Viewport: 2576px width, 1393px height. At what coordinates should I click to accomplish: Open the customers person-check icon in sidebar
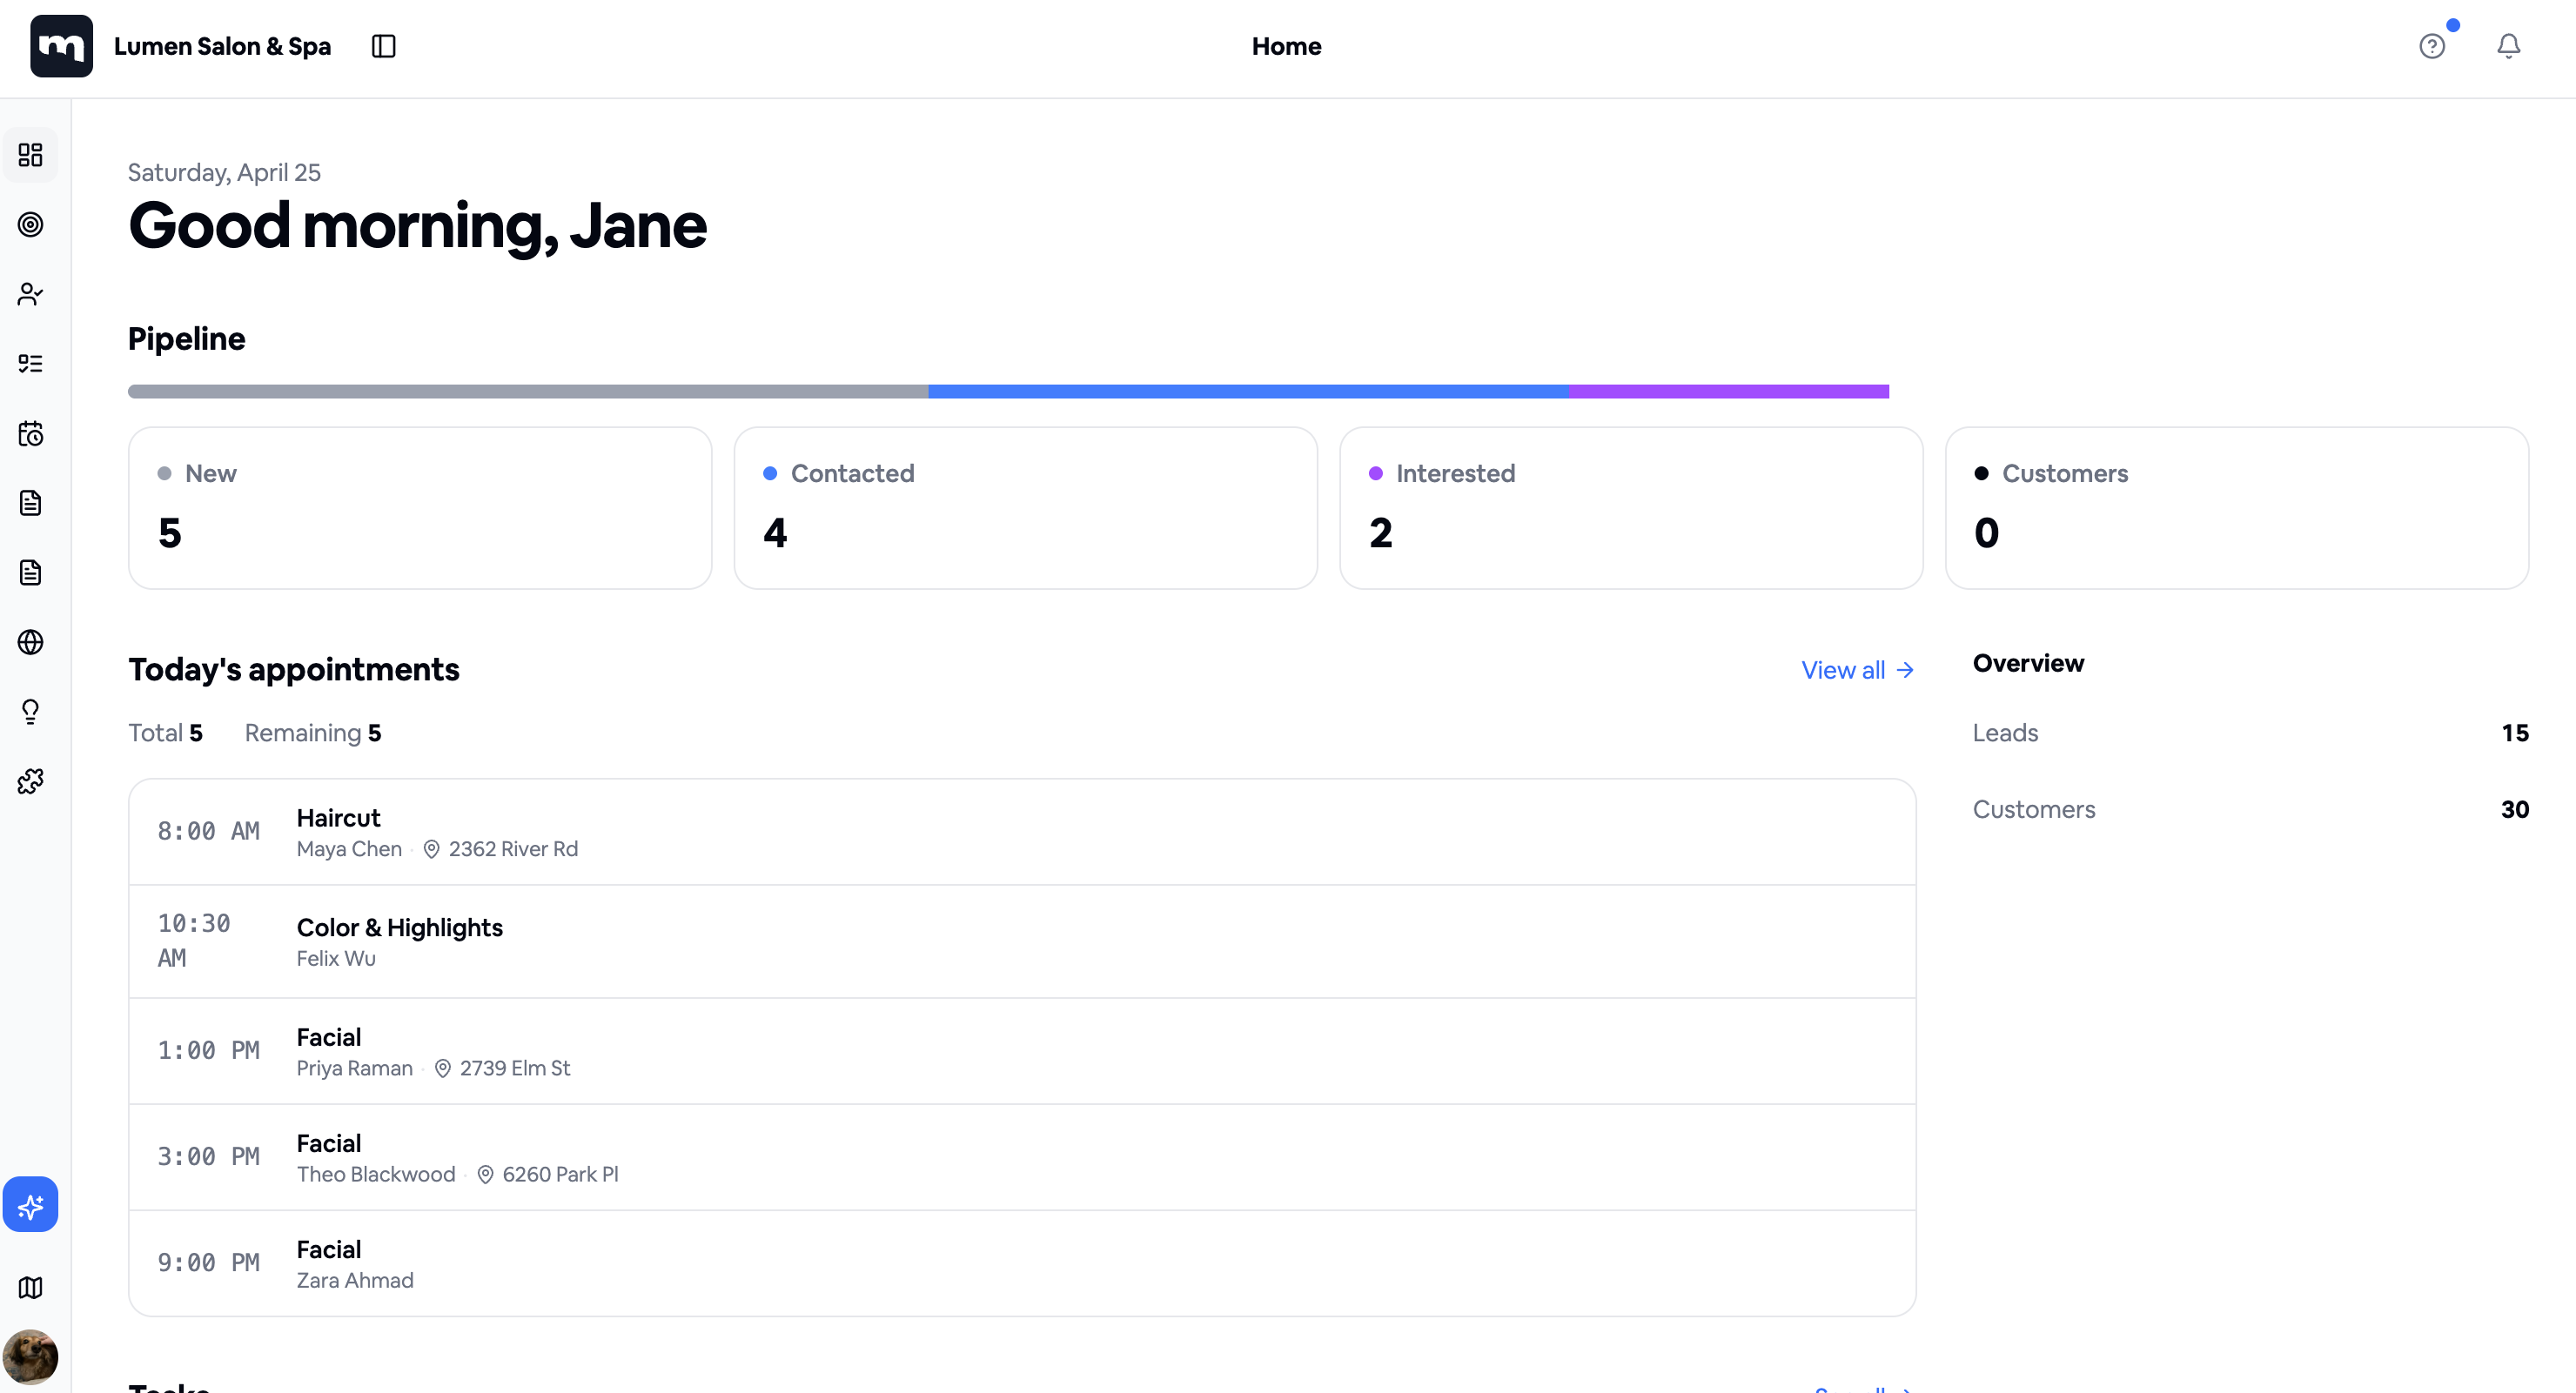click(x=30, y=294)
